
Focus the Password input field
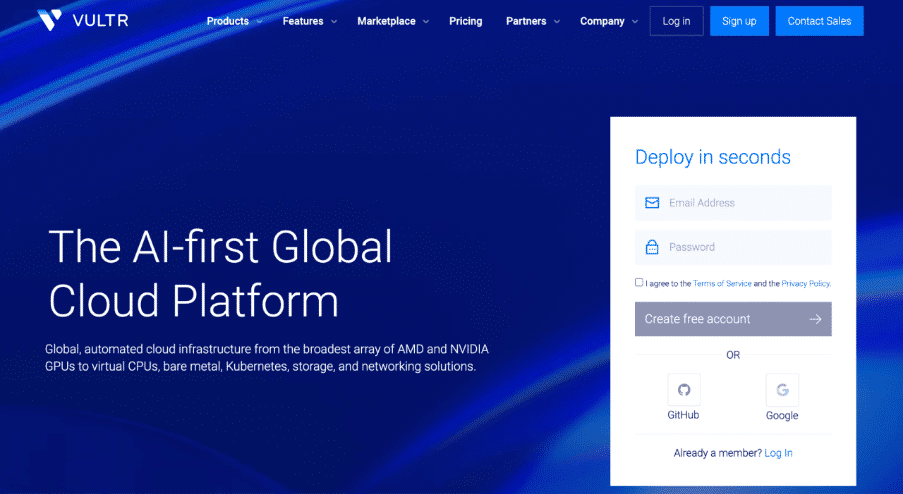[x=733, y=247]
